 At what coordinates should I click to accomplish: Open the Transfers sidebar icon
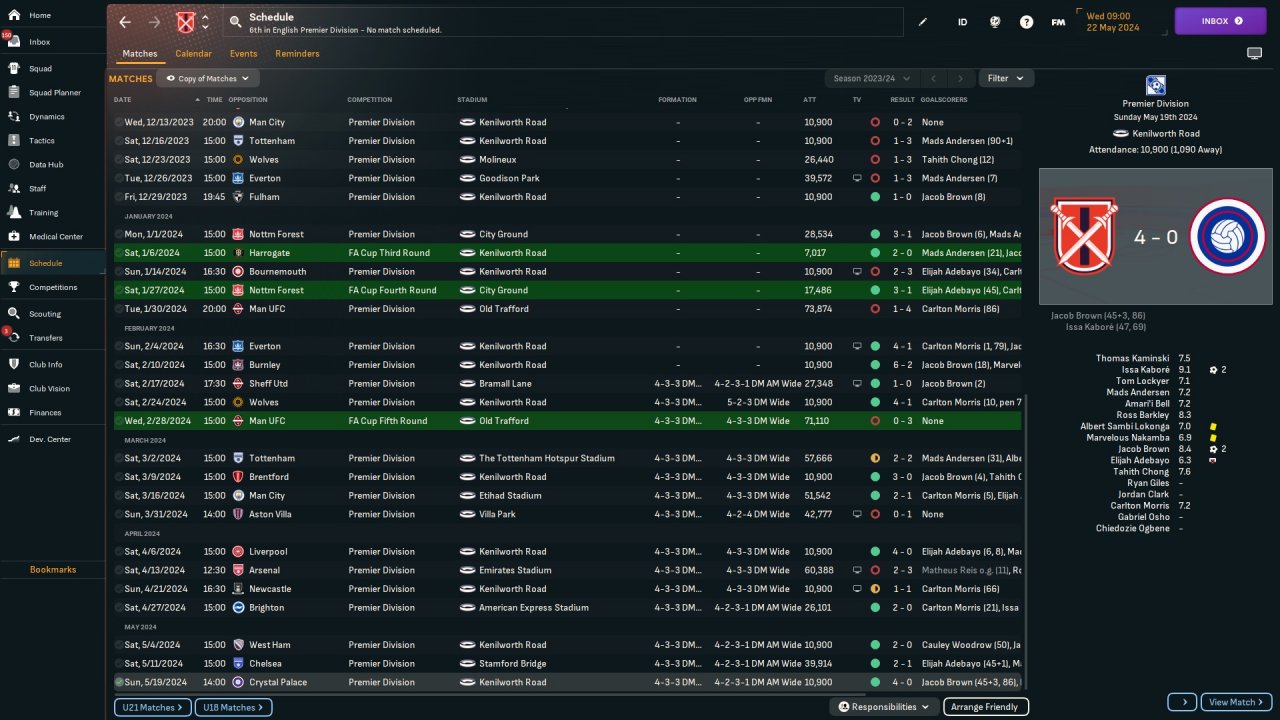pos(14,338)
